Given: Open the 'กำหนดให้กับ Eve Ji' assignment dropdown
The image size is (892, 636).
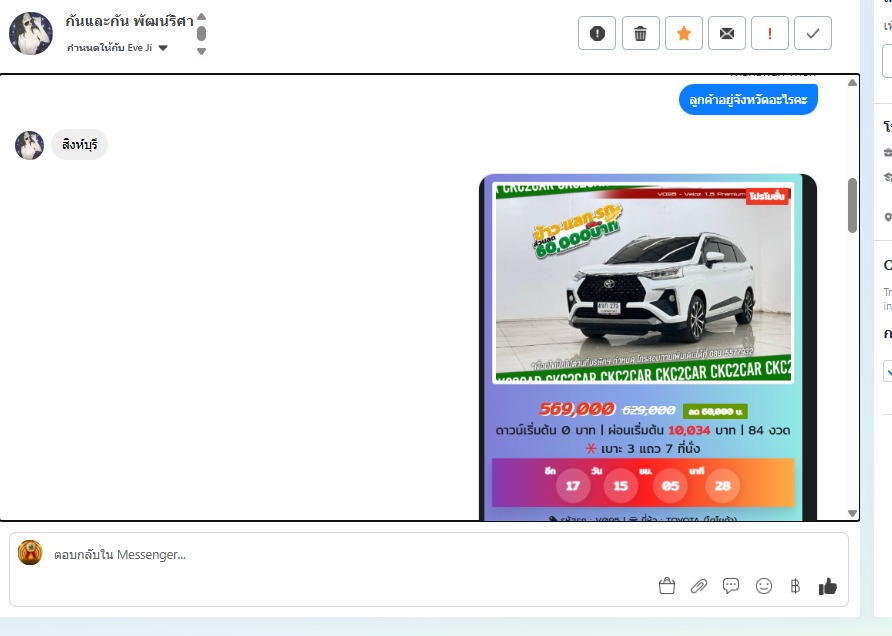Looking at the screenshot, I should tap(117, 48).
